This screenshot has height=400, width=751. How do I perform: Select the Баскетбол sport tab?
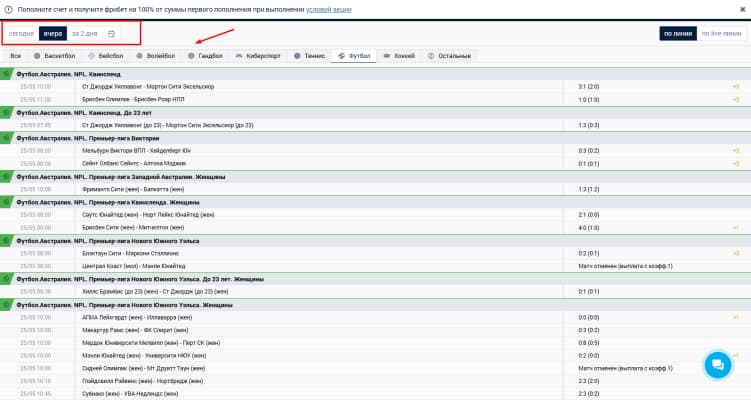(55, 56)
